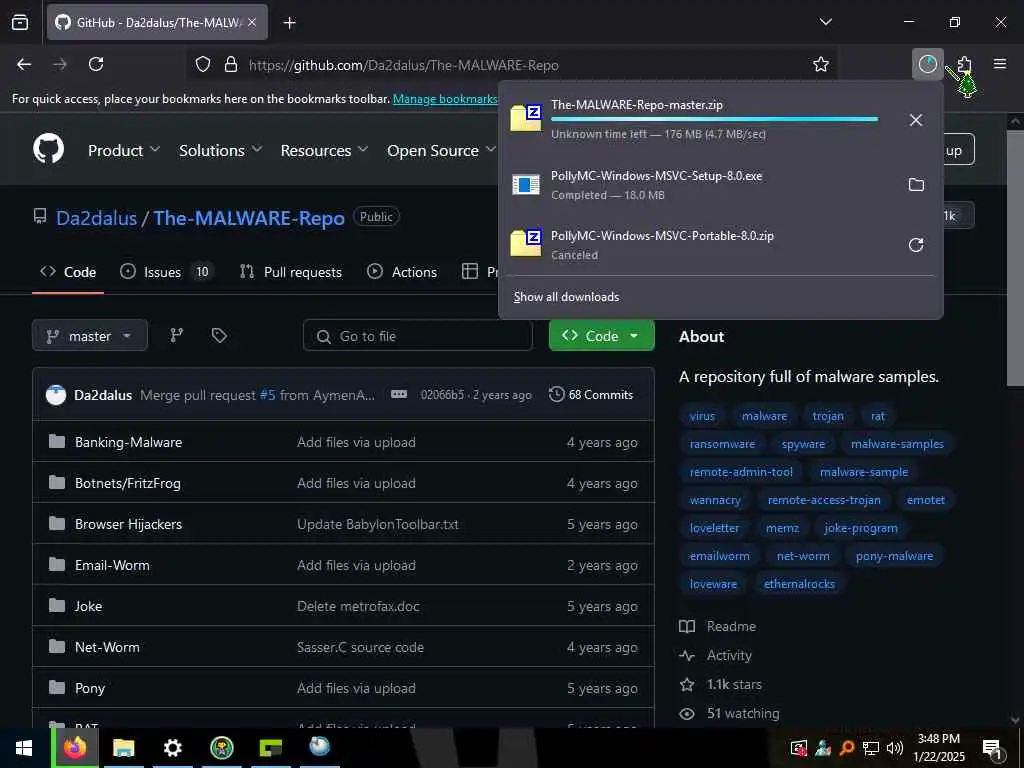
Task: Go back to the previous page
Action: click(24, 64)
